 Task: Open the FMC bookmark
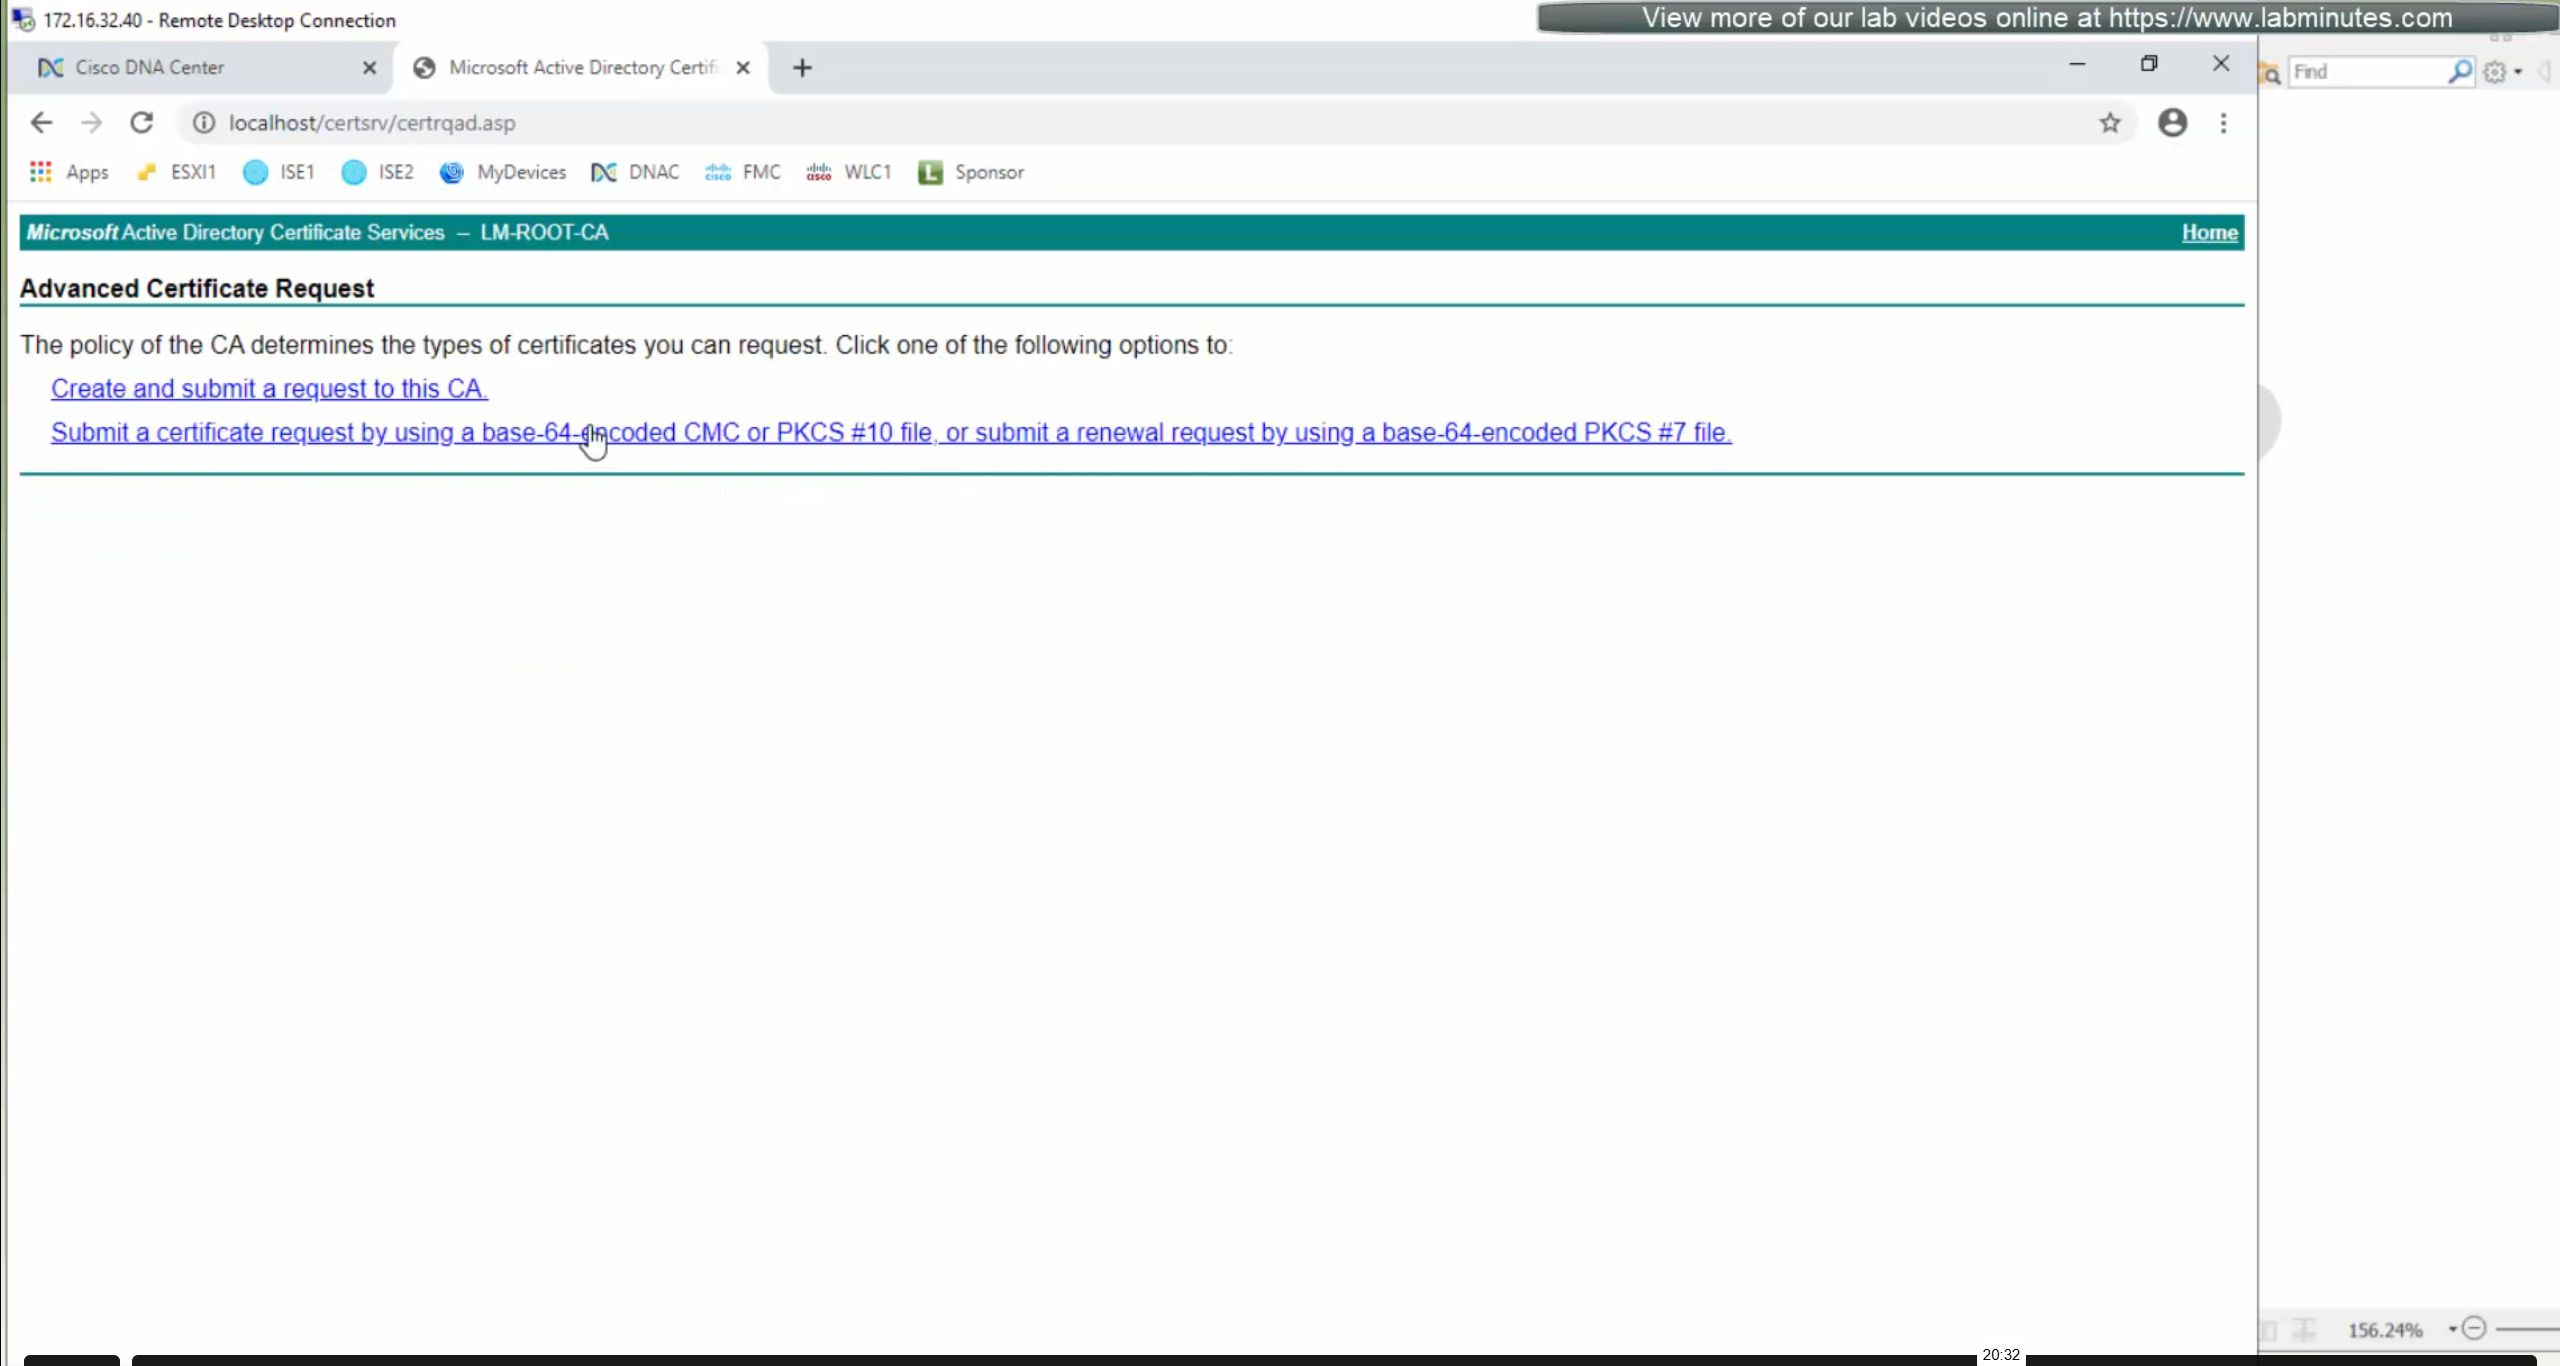pos(743,172)
